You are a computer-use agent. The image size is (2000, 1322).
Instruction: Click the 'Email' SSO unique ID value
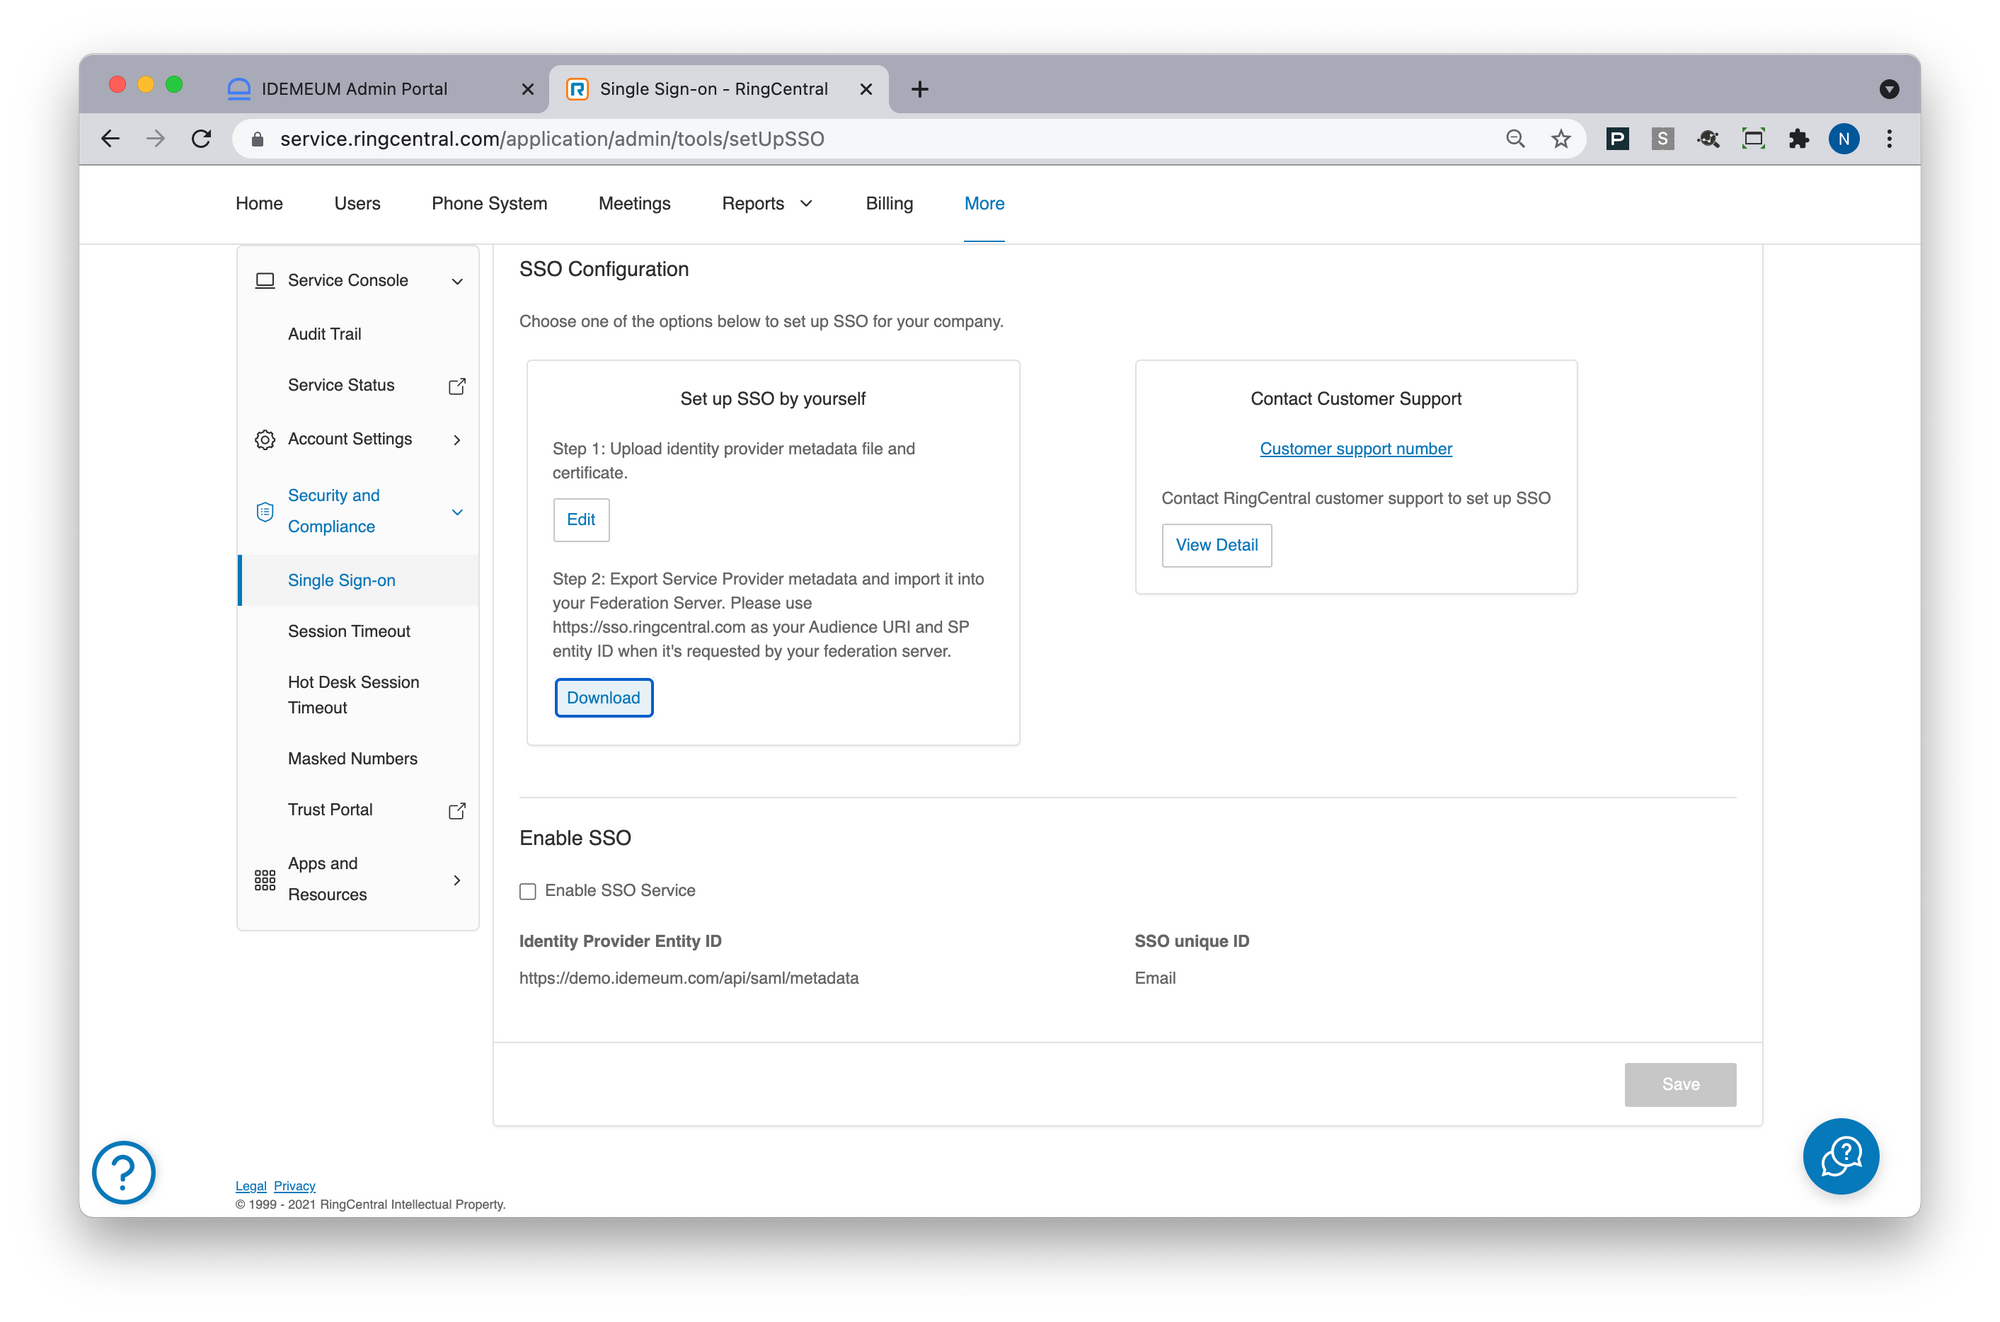pos(1155,978)
